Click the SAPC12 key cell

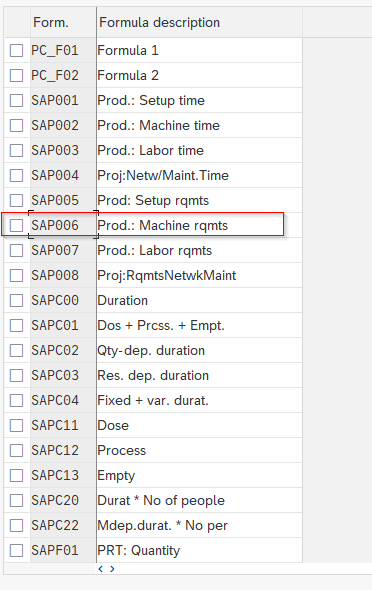[63, 450]
